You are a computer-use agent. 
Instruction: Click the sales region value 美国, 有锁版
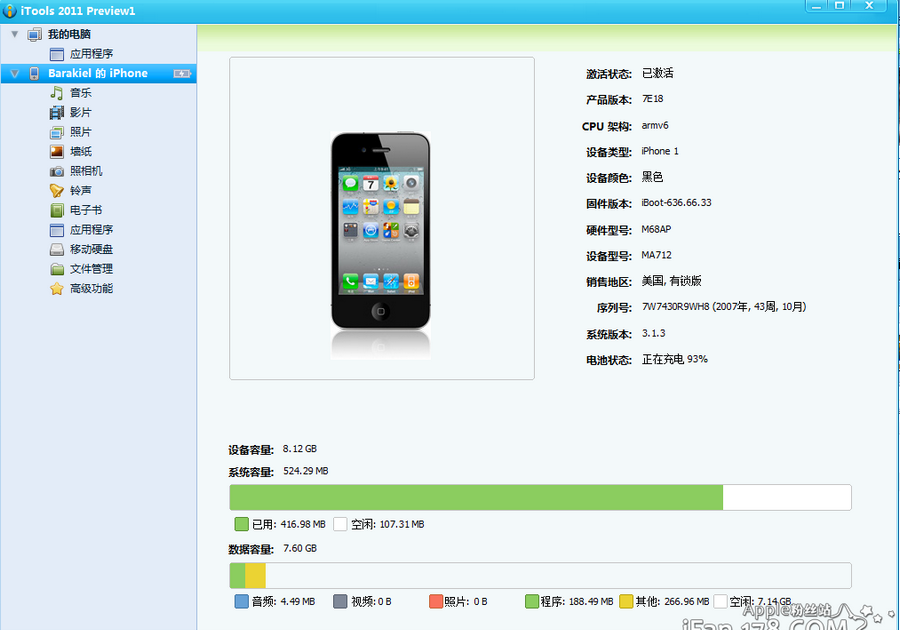coord(672,281)
